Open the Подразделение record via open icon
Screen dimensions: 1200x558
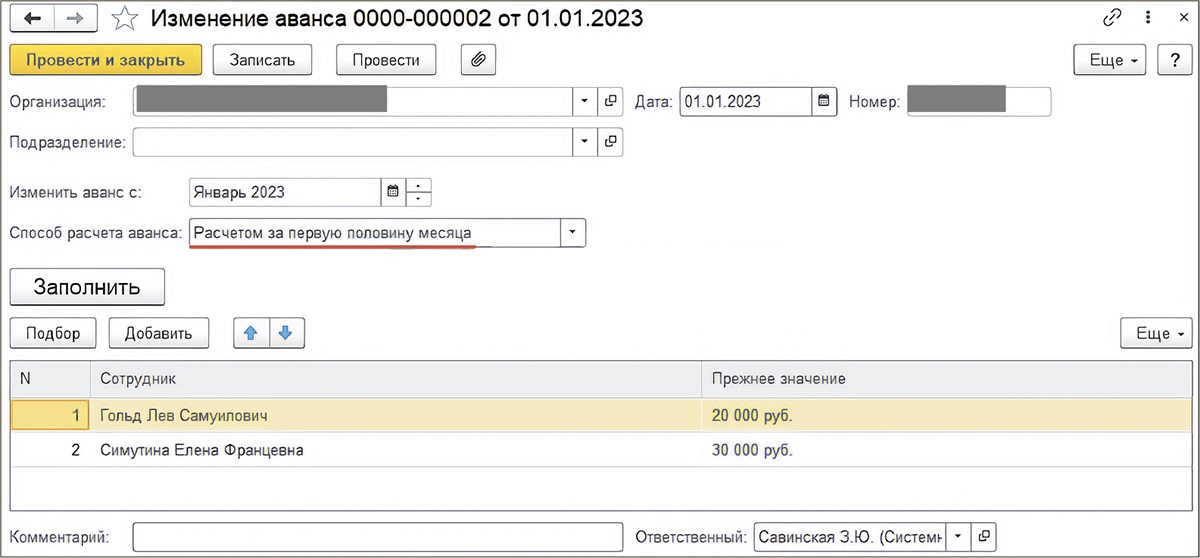click(610, 142)
